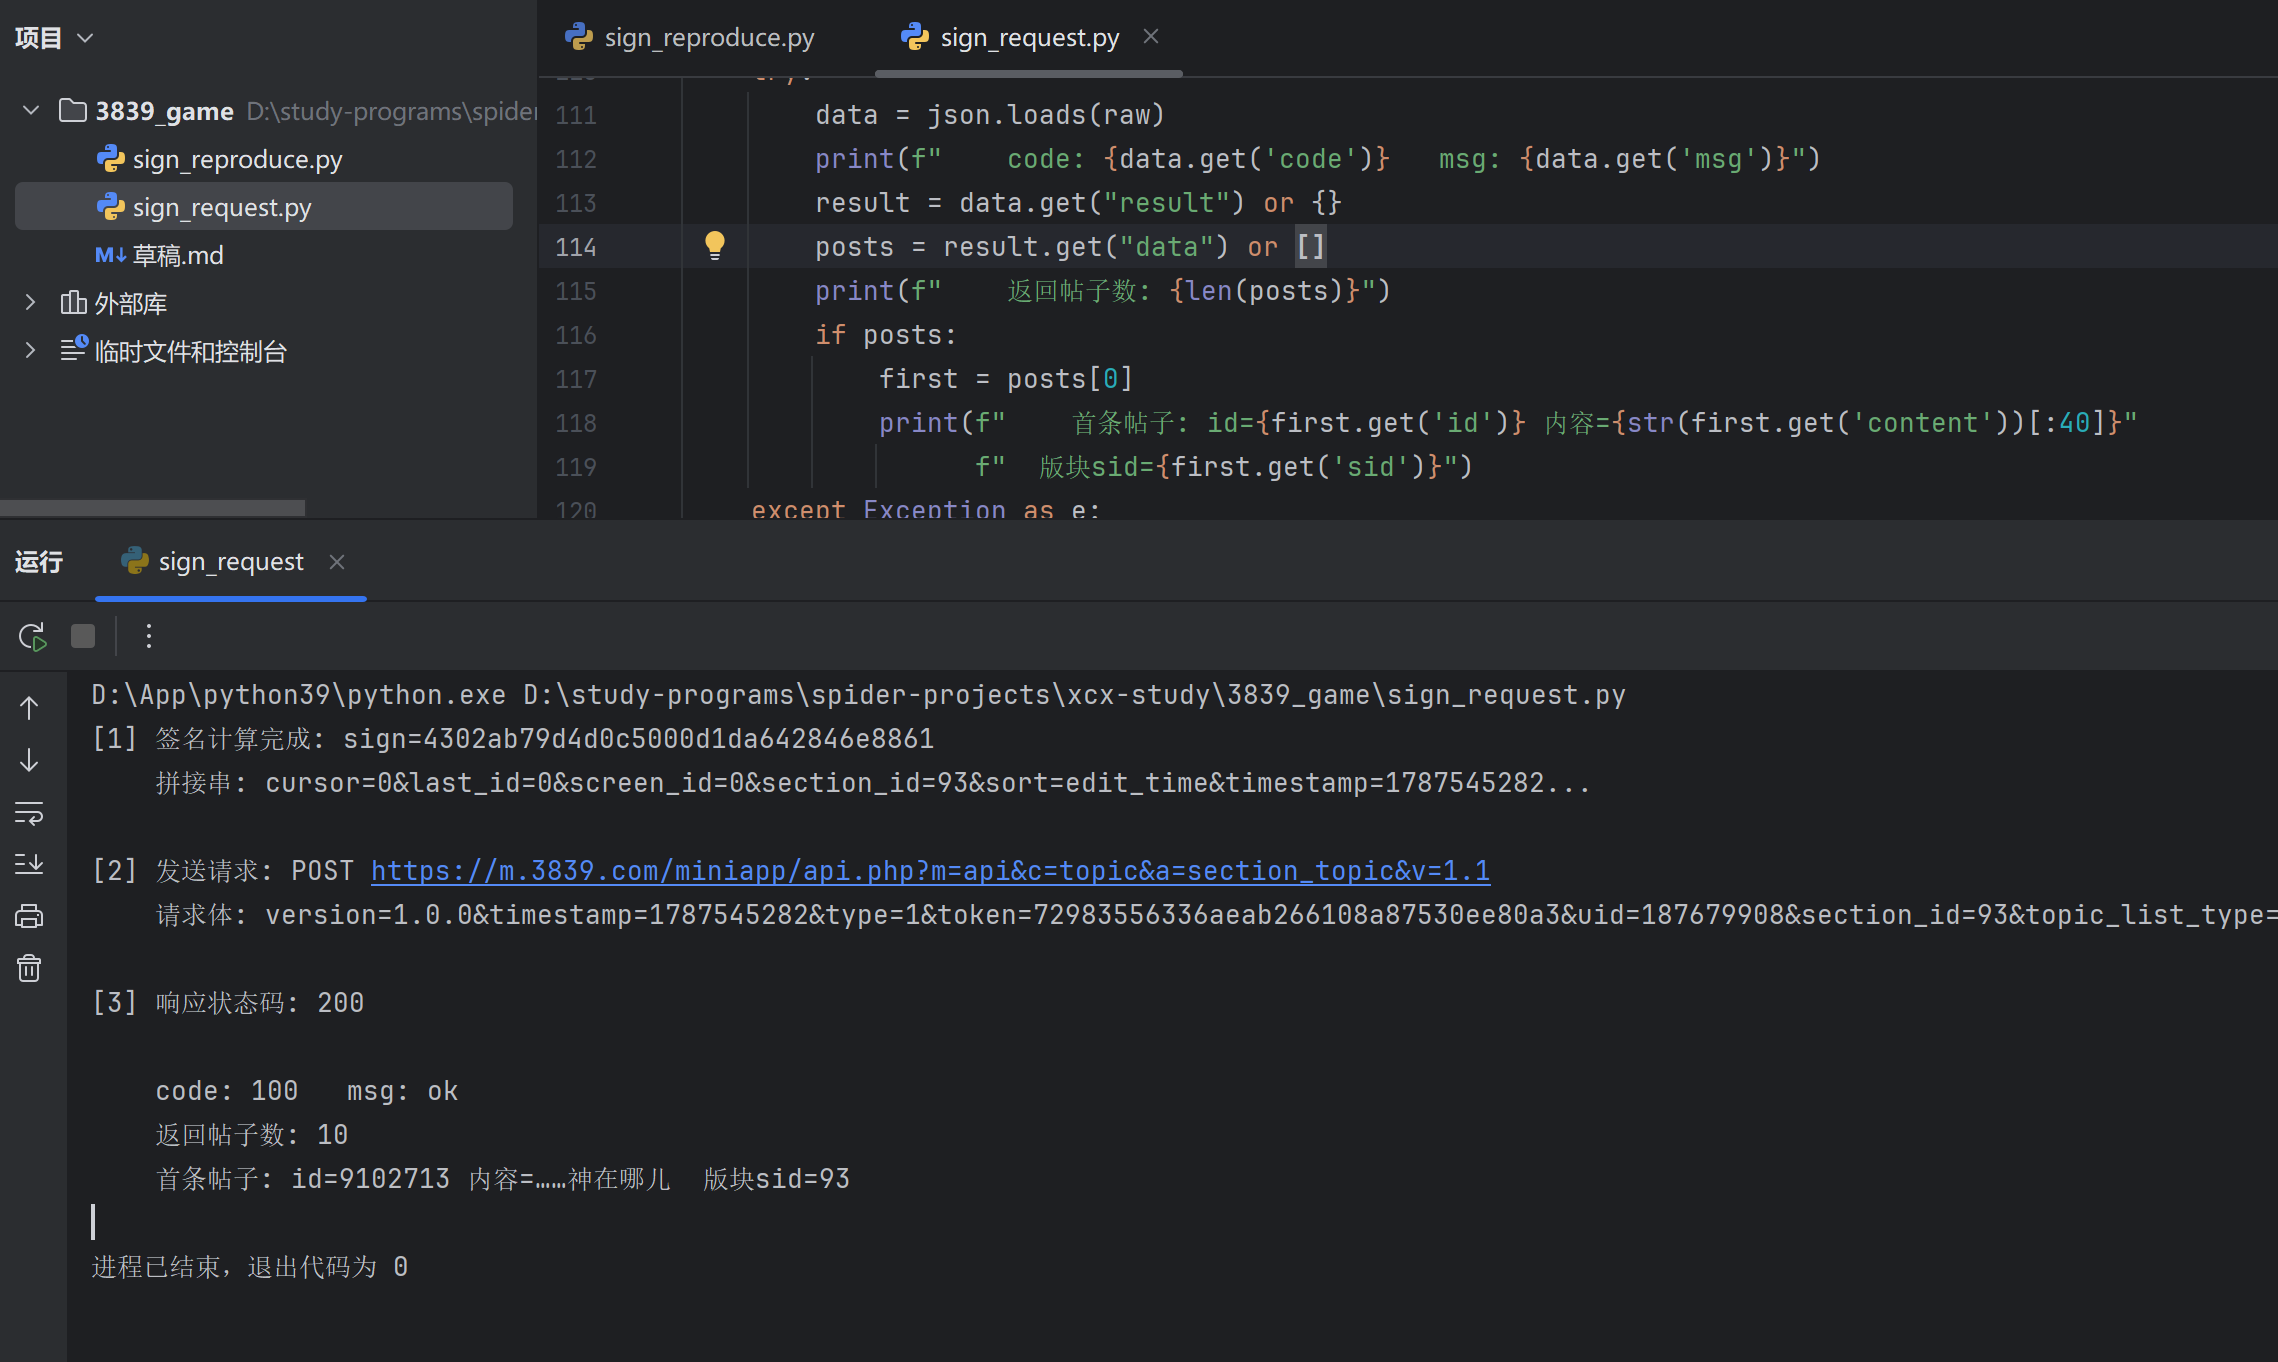Click the '进程已结束' exit message line
The height and width of the screenshot is (1362, 2278).
250,1266
